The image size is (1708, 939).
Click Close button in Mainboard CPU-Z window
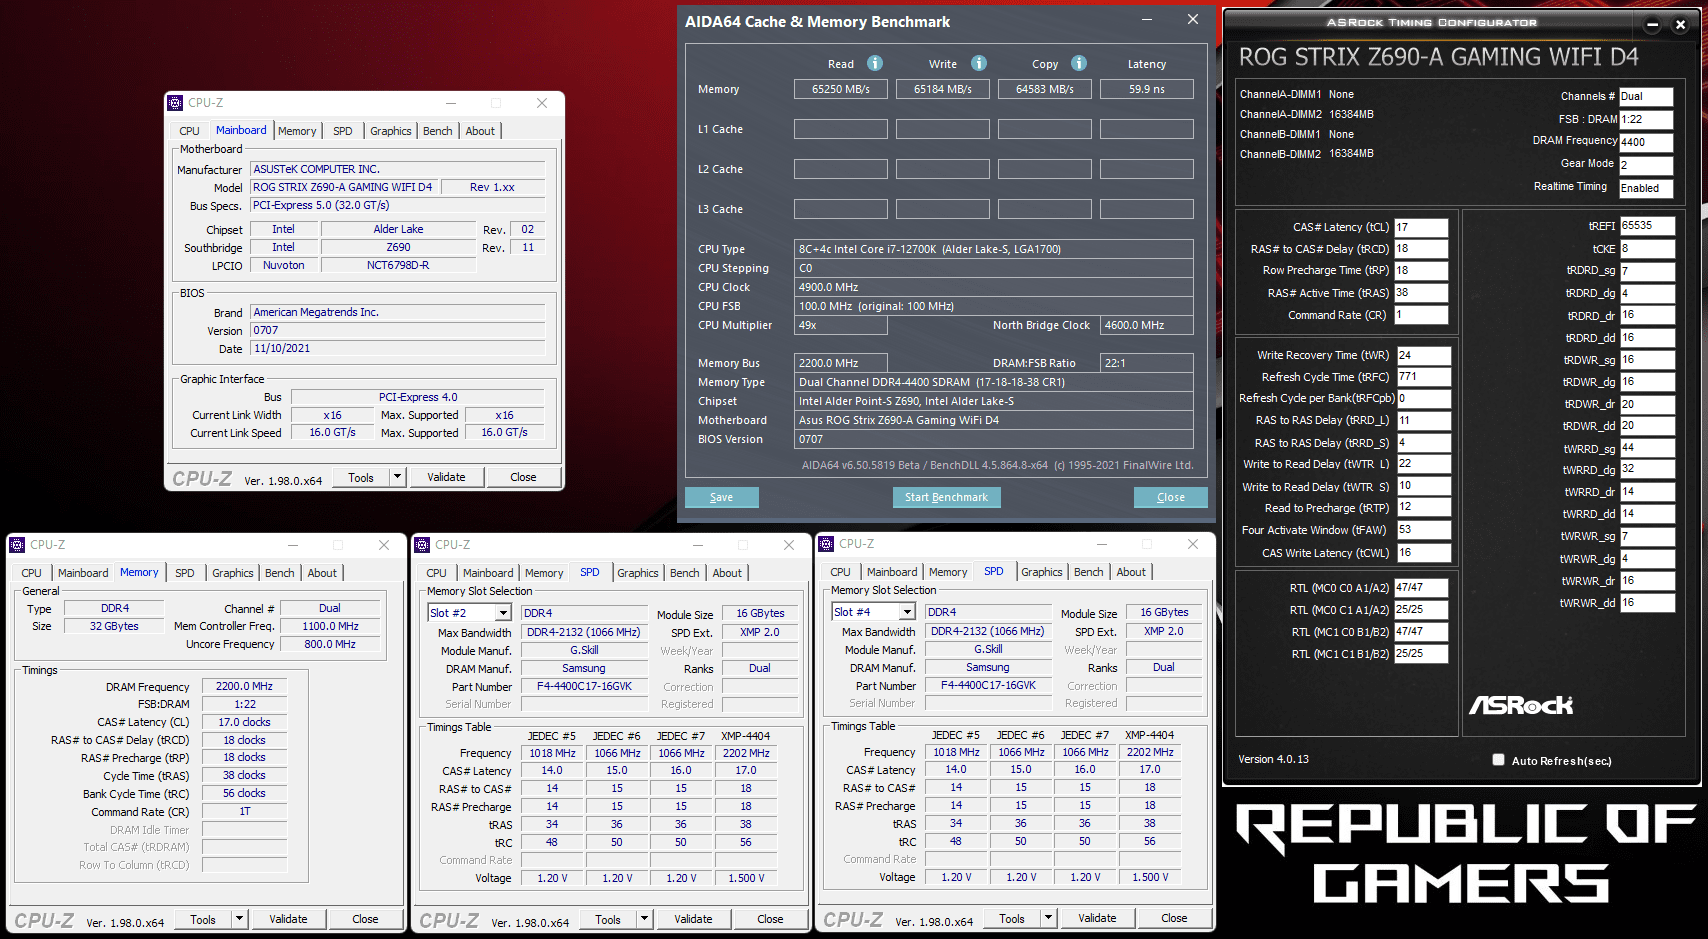click(523, 477)
